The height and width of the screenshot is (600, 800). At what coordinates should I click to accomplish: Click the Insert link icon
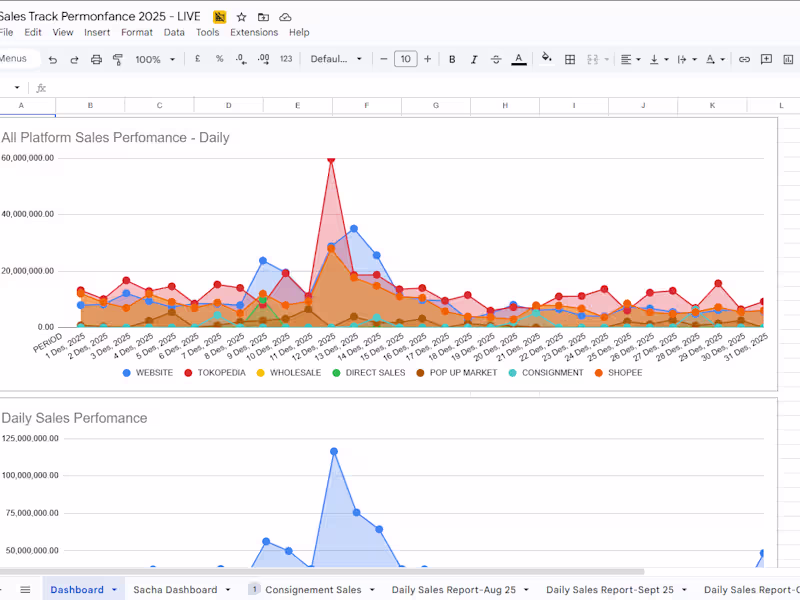pos(743,59)
